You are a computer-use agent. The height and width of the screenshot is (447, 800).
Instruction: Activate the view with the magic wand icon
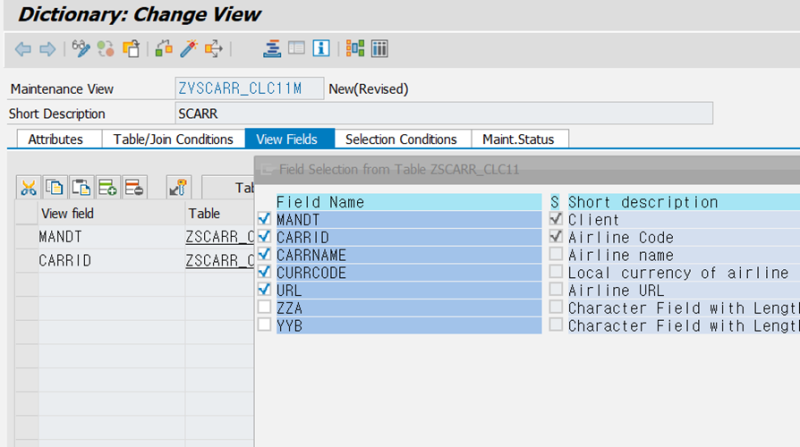pos(189,48)
